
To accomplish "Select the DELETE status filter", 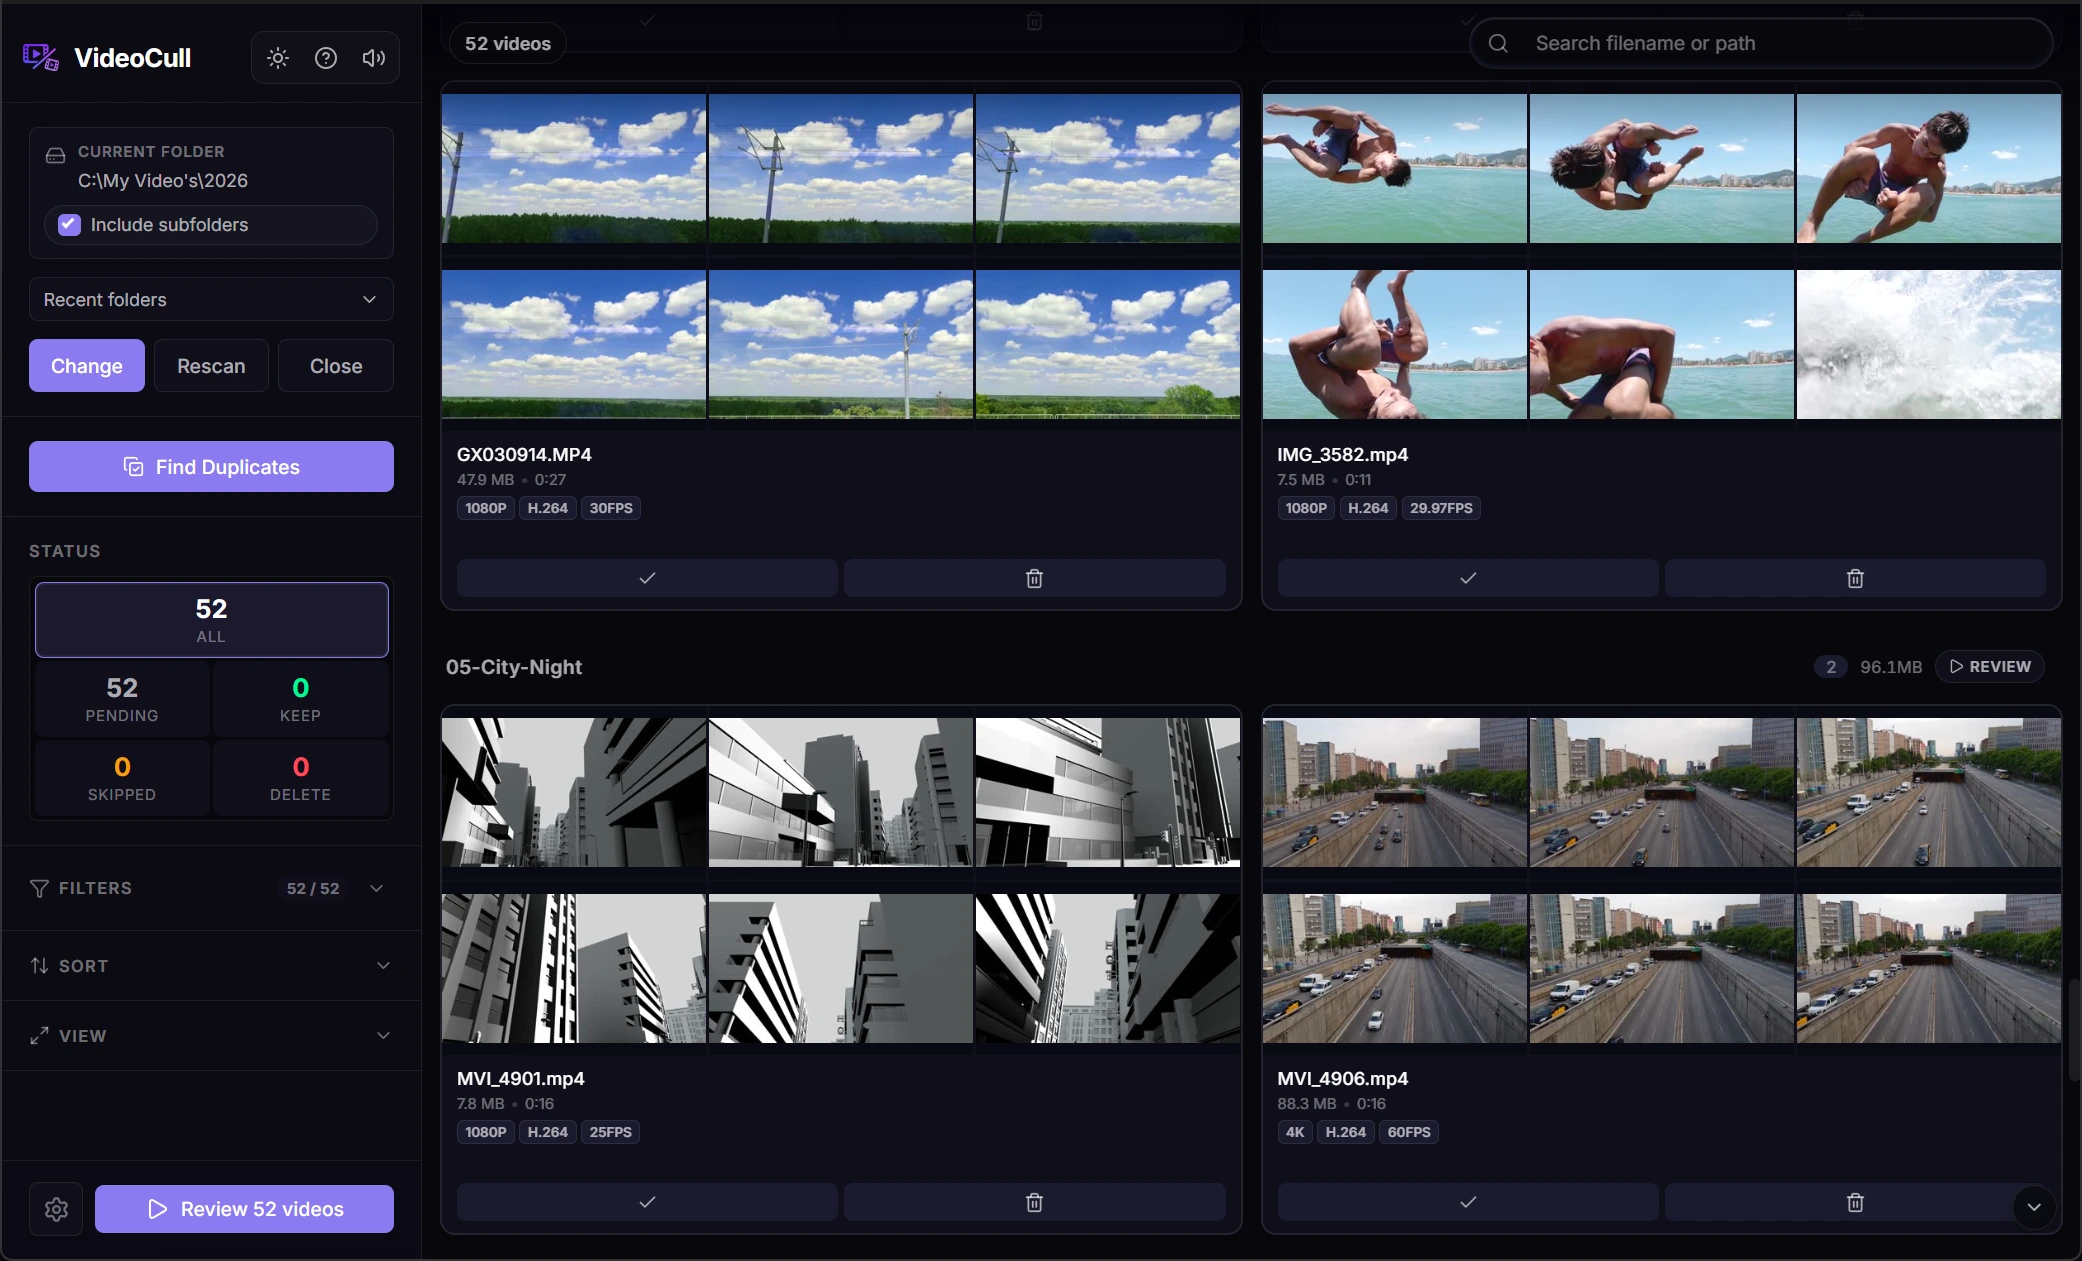I will coord(300,778).
